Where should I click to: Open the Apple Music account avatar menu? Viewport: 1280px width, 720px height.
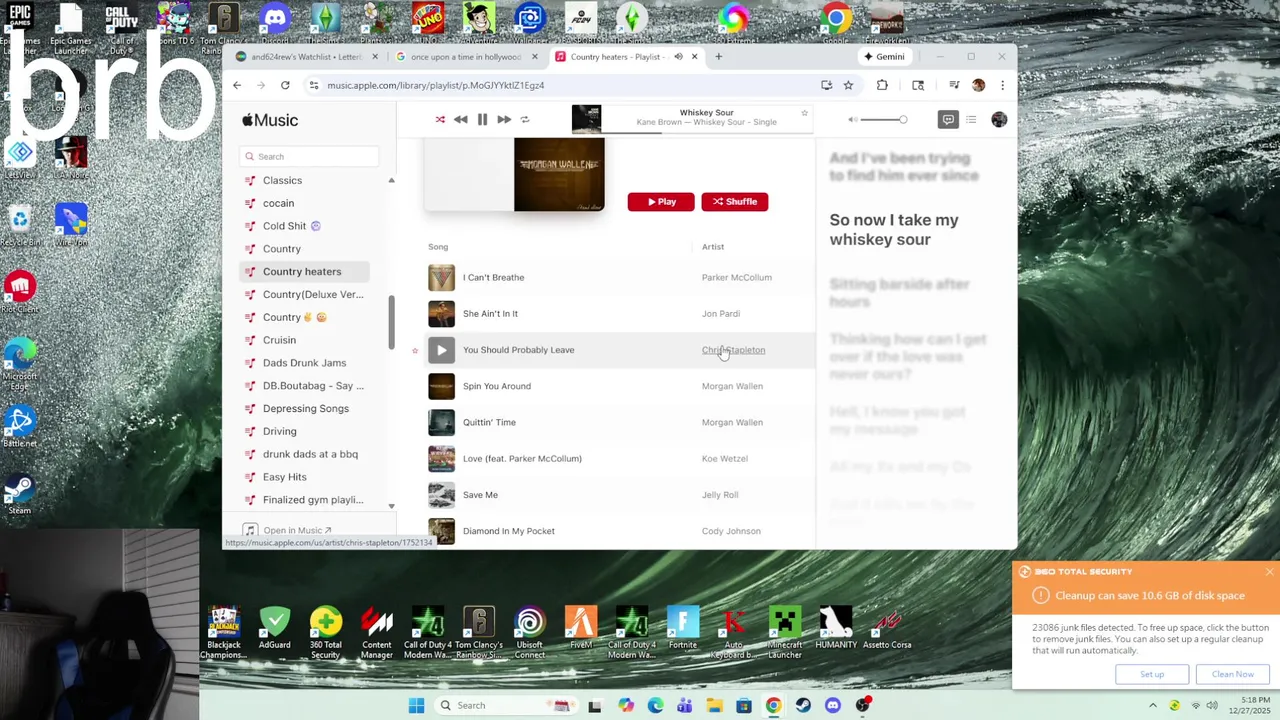click(x=999, y=120)
